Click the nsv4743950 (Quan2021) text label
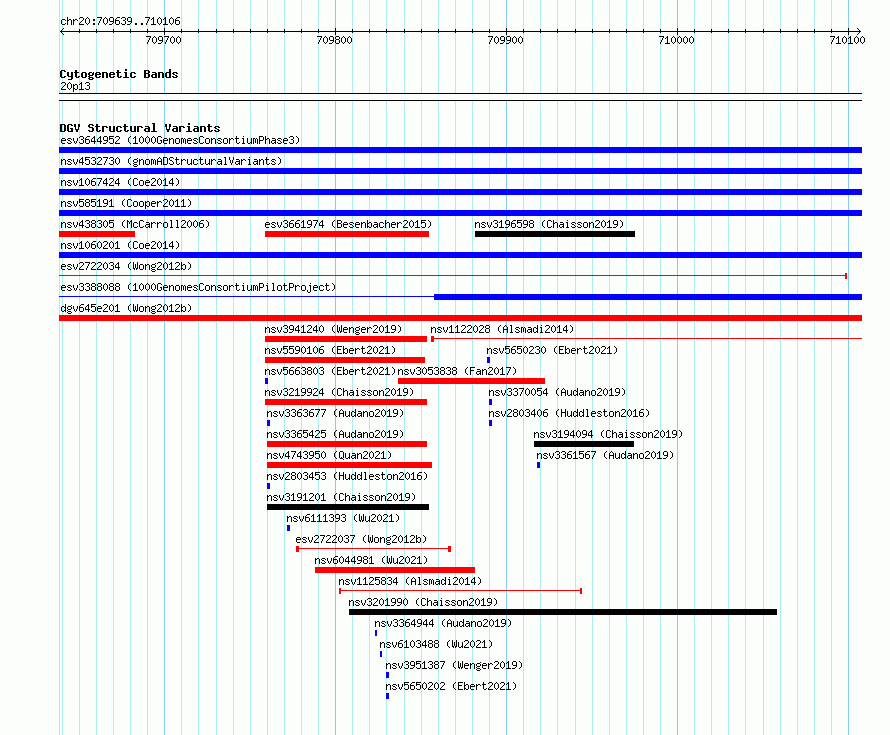The height and width of the screenshot is (735, 890). tap(329, 455)
